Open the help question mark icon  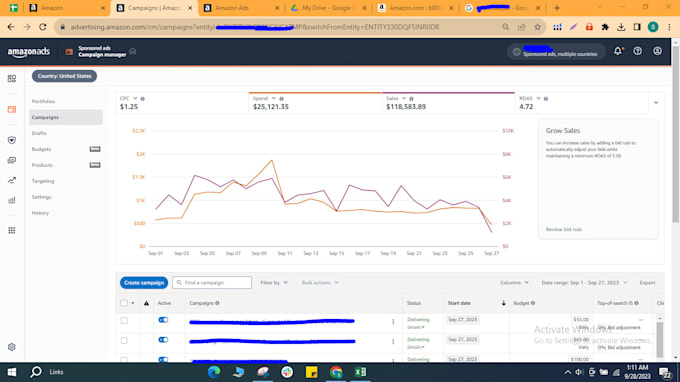(638, 51)
